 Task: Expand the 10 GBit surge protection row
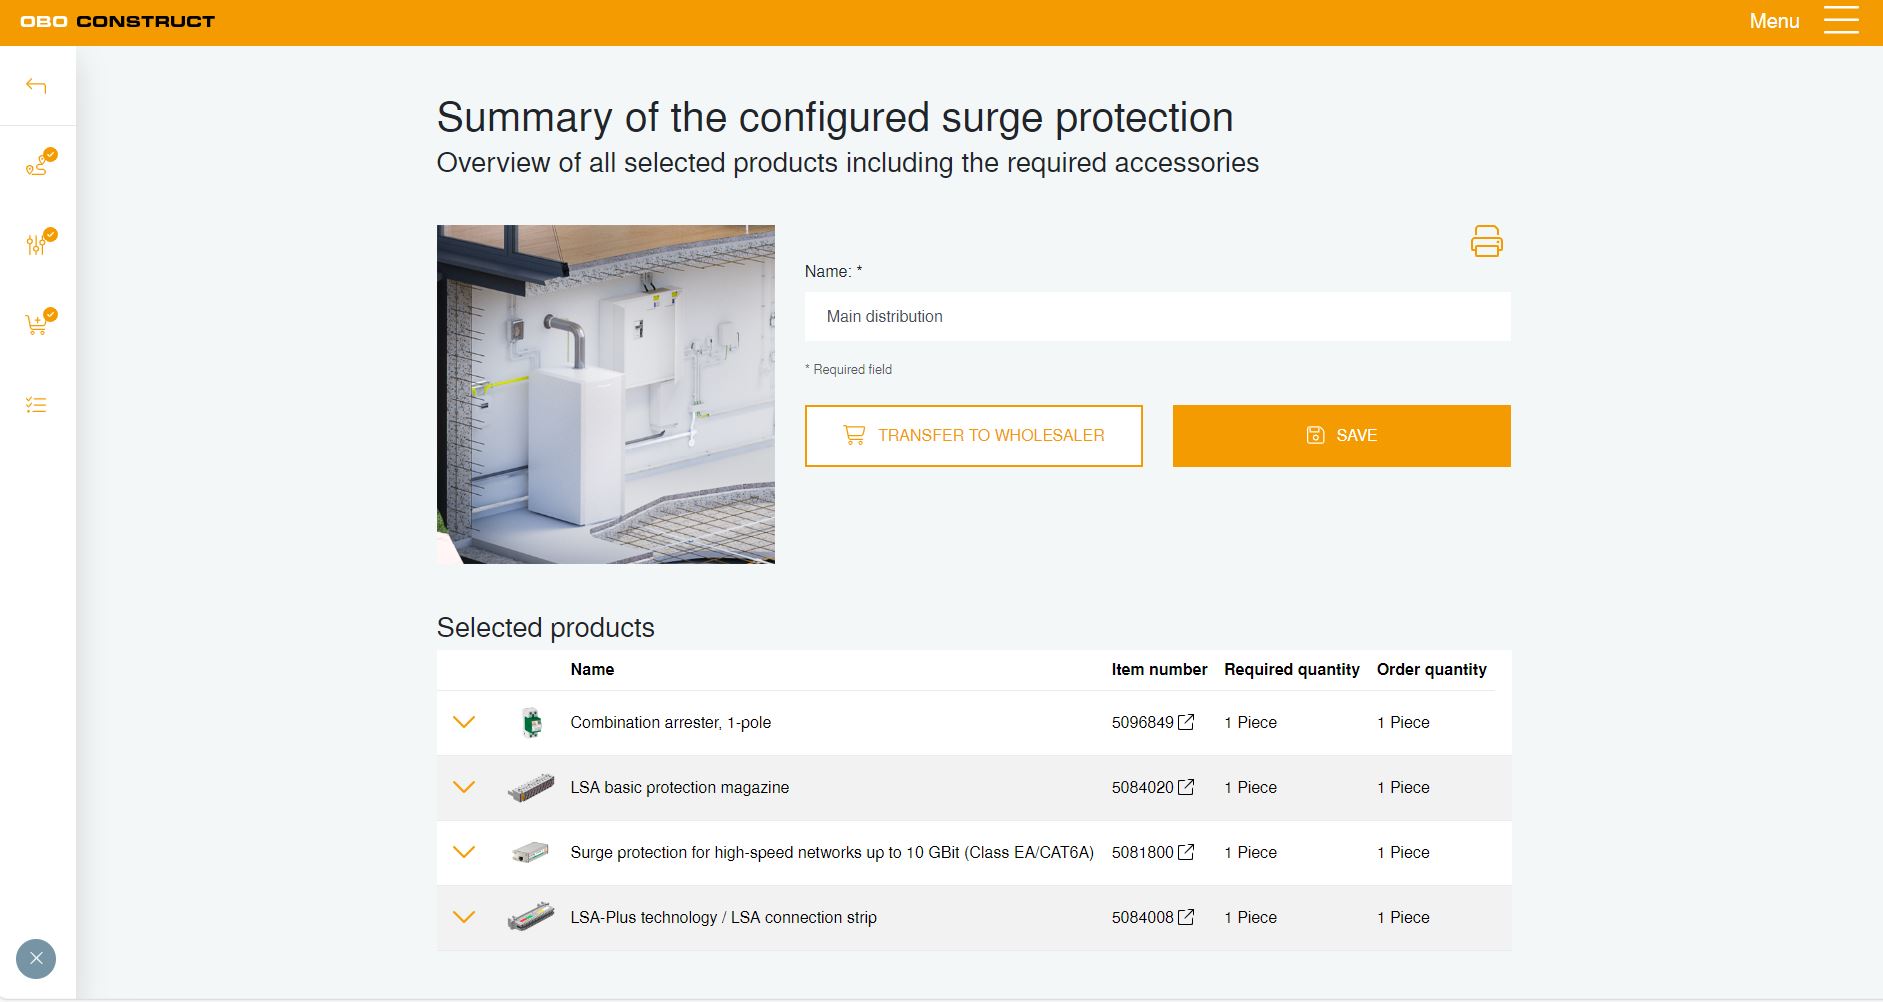coord(464,852)
